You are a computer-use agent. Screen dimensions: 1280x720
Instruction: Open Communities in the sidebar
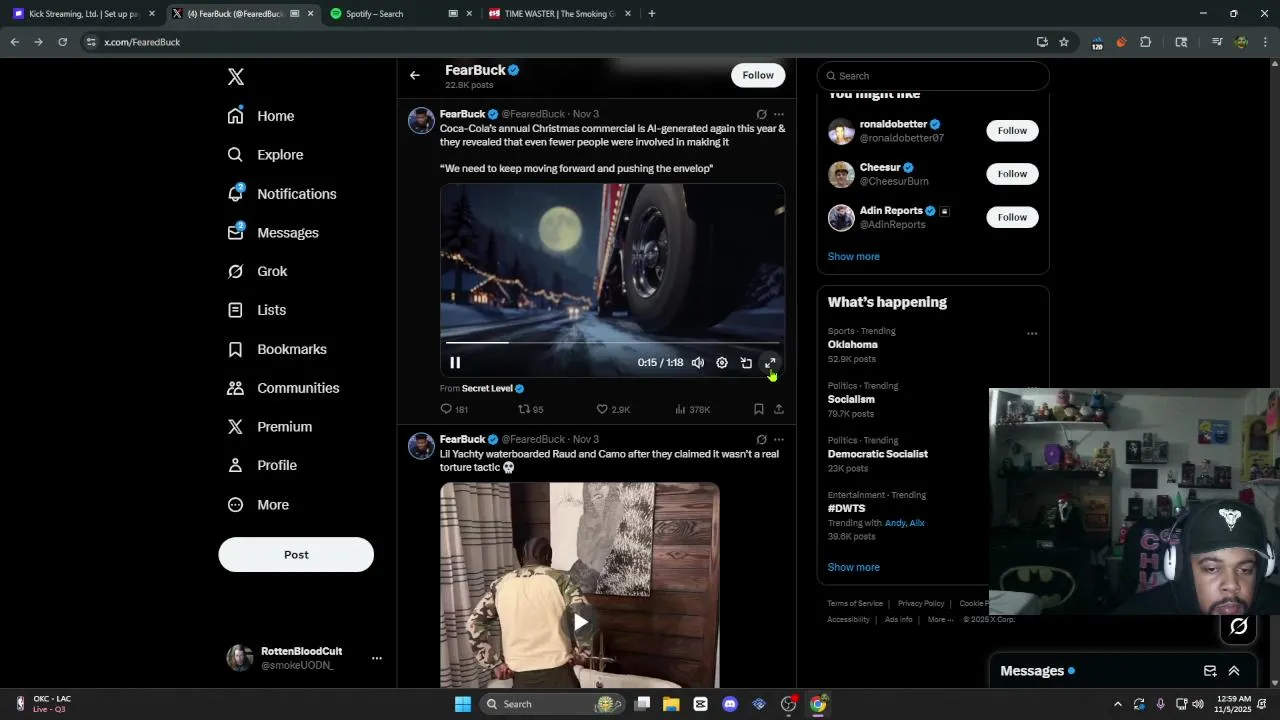coord(283,388)
